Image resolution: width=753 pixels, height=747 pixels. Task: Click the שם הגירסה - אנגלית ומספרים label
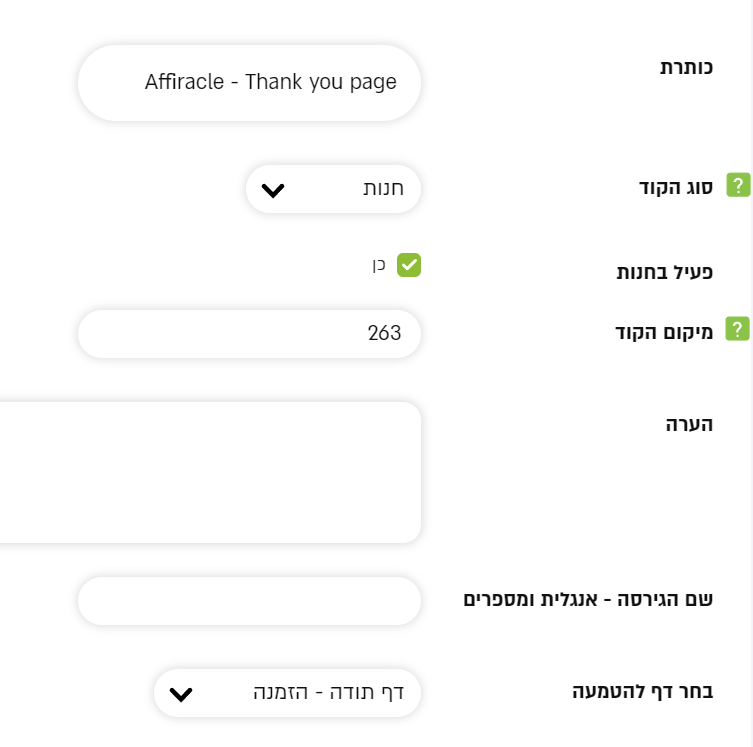593,600
